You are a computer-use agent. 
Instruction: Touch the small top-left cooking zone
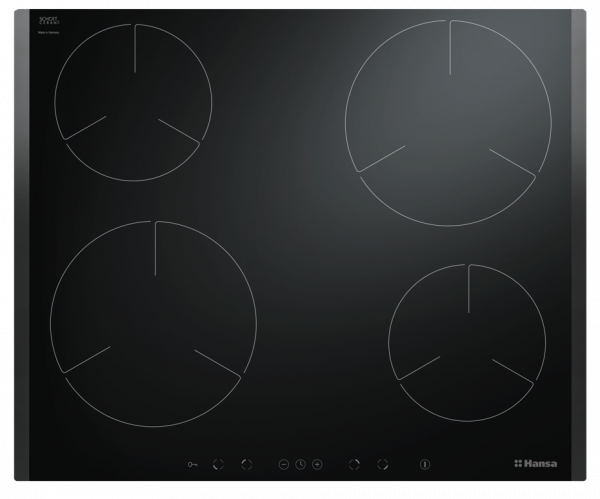click(x=132, y=104)
